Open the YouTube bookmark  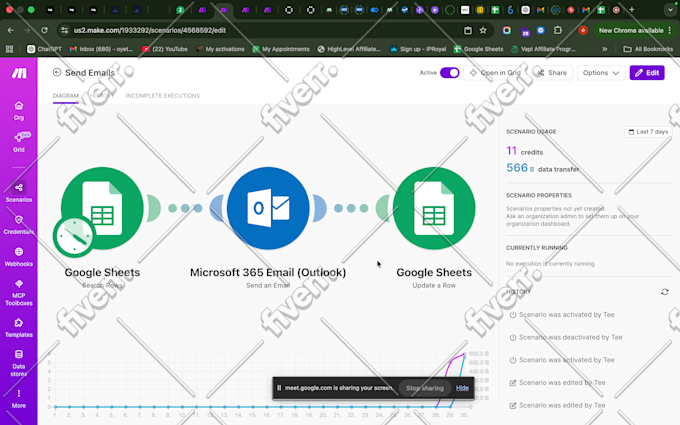coord(165,49)
